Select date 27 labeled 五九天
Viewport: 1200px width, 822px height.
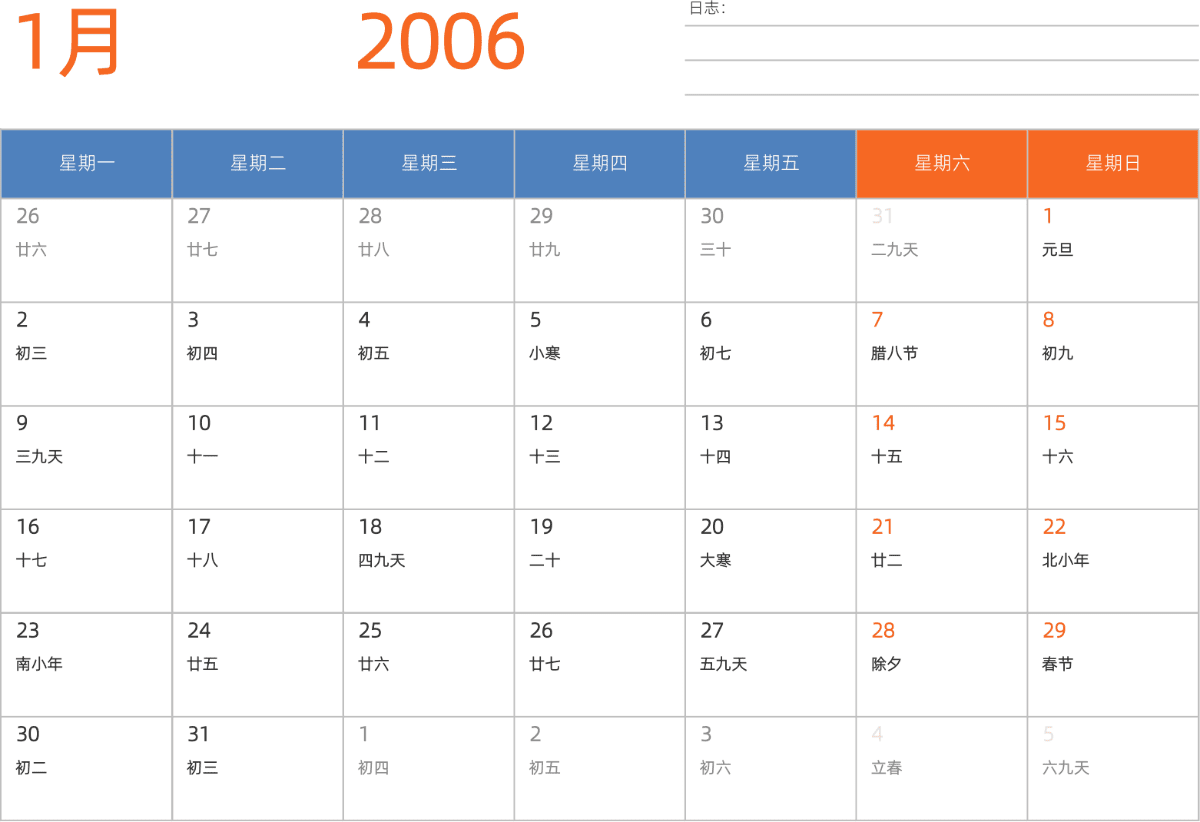coord(771,665)
